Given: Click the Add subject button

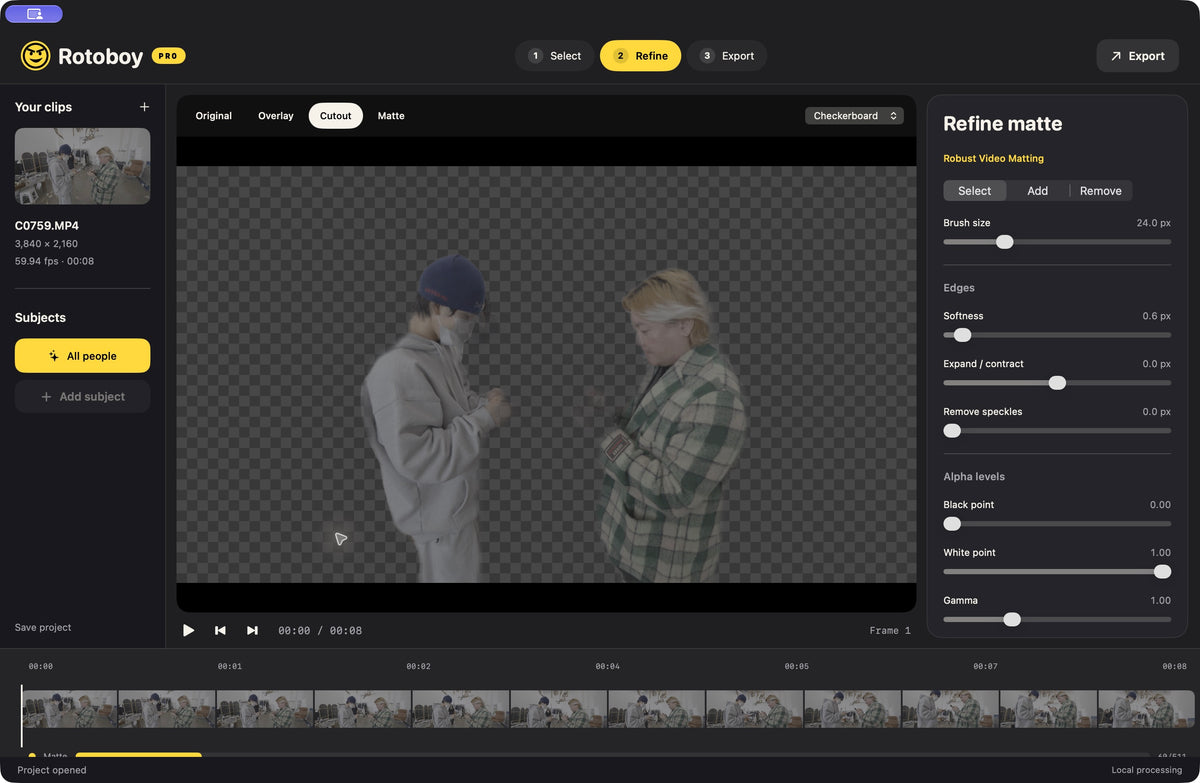Looking at the screenshot, I should coord(82,397).
